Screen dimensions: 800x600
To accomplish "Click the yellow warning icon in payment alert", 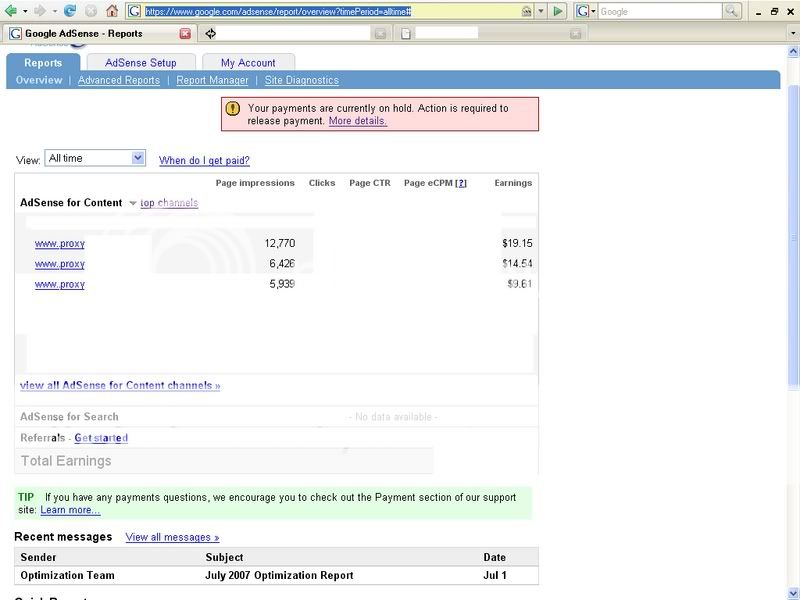I will pos(233,108).
